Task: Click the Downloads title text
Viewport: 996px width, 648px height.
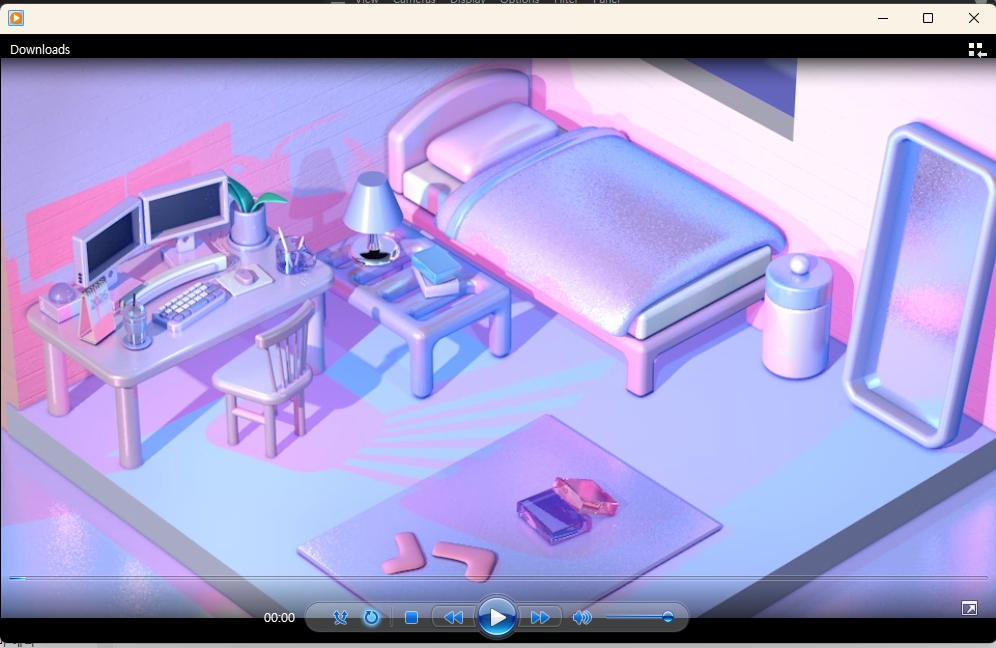Action: 40,50
